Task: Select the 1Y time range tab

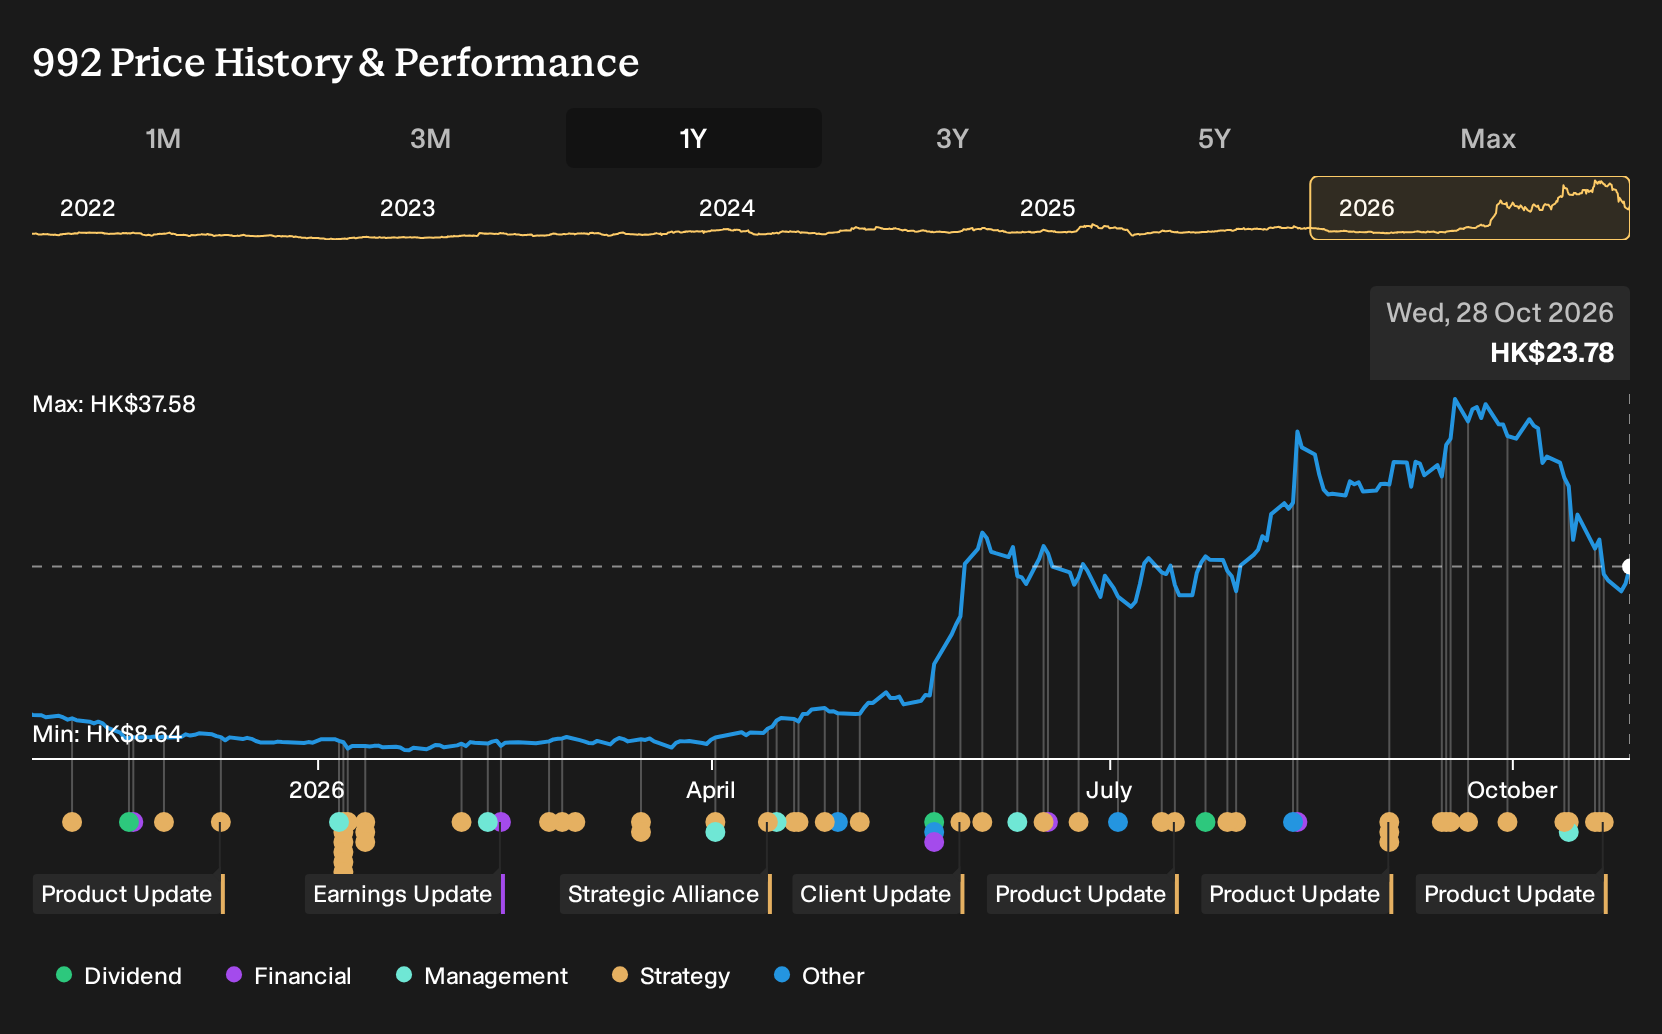Action: click(x=693, y=138)
